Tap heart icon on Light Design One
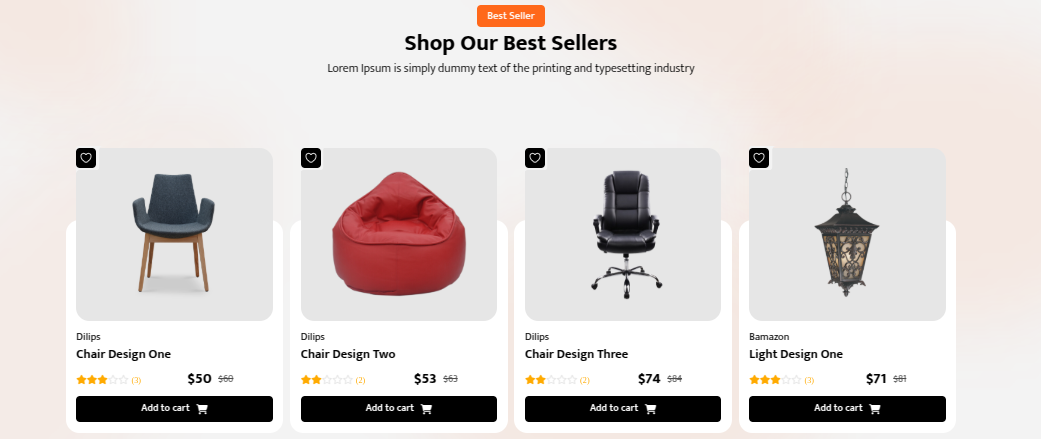 (759, 158)
